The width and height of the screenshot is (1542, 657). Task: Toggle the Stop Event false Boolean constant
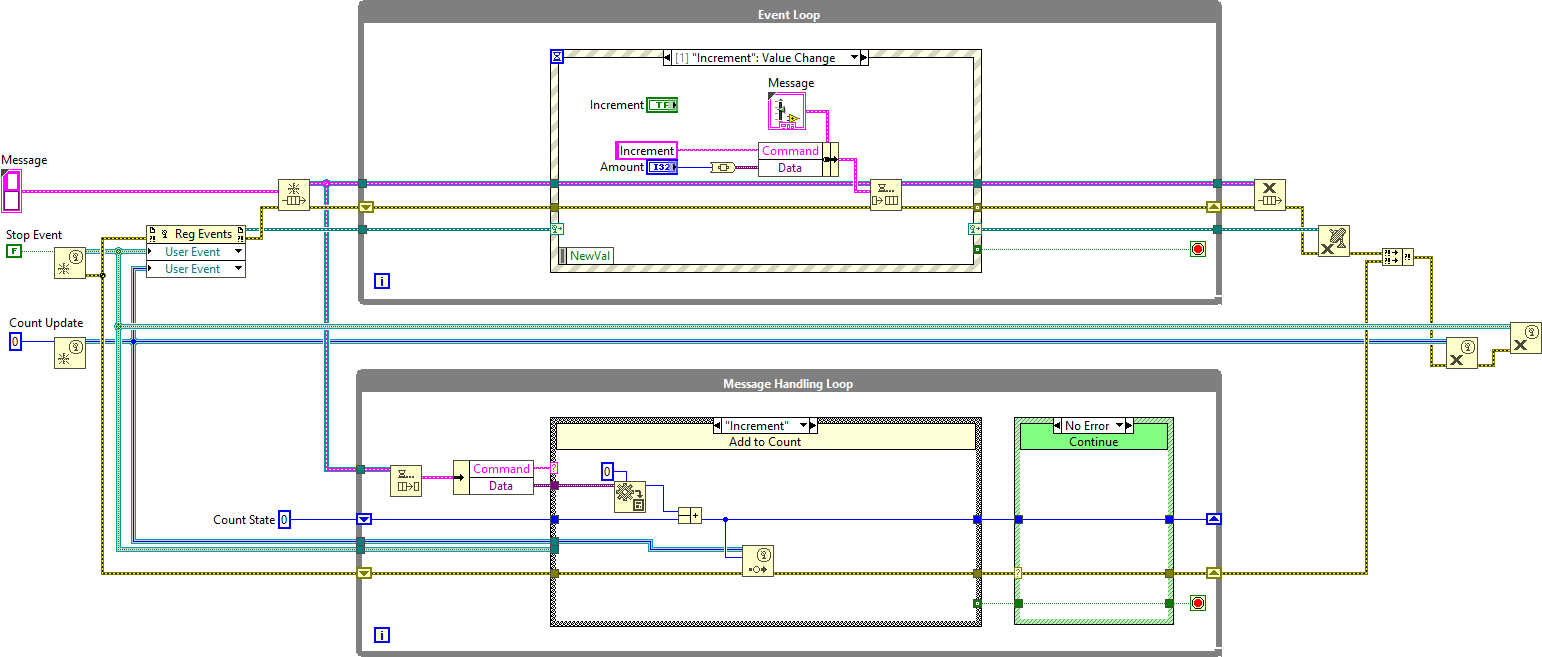tap(13, 251)
